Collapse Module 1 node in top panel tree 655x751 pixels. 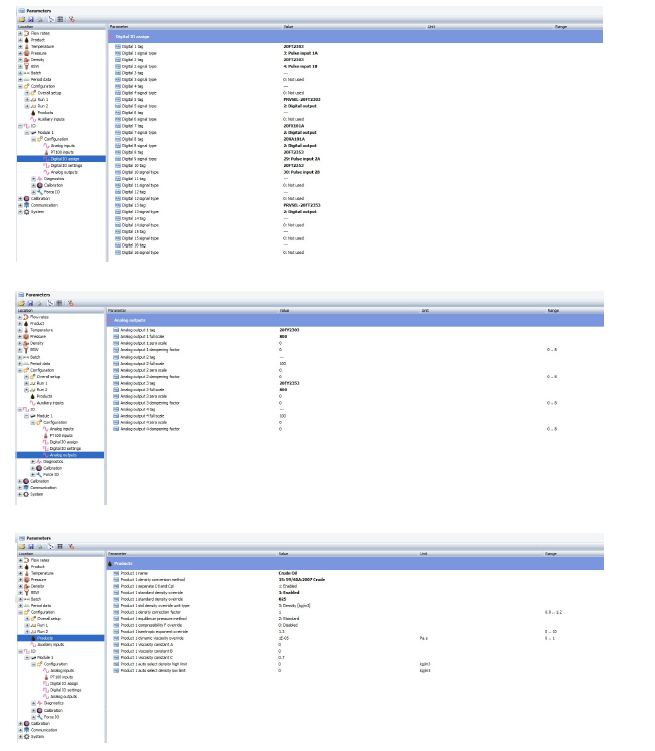[27, 133]
